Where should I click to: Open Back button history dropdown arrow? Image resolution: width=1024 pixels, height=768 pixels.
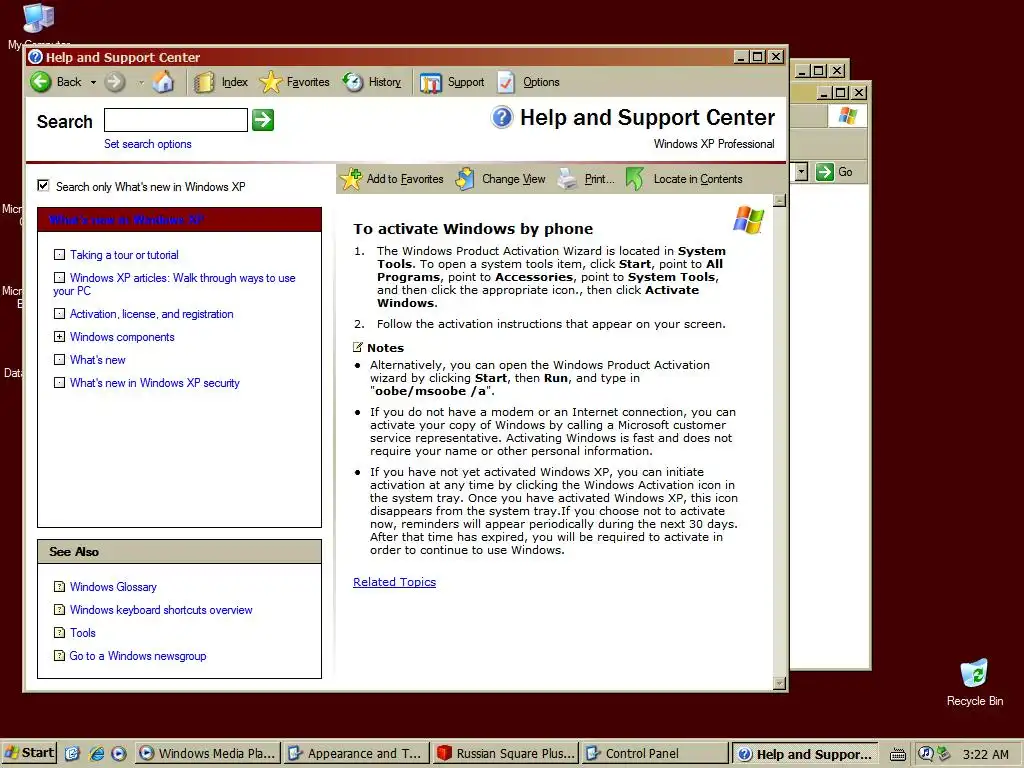coord(93,82)
